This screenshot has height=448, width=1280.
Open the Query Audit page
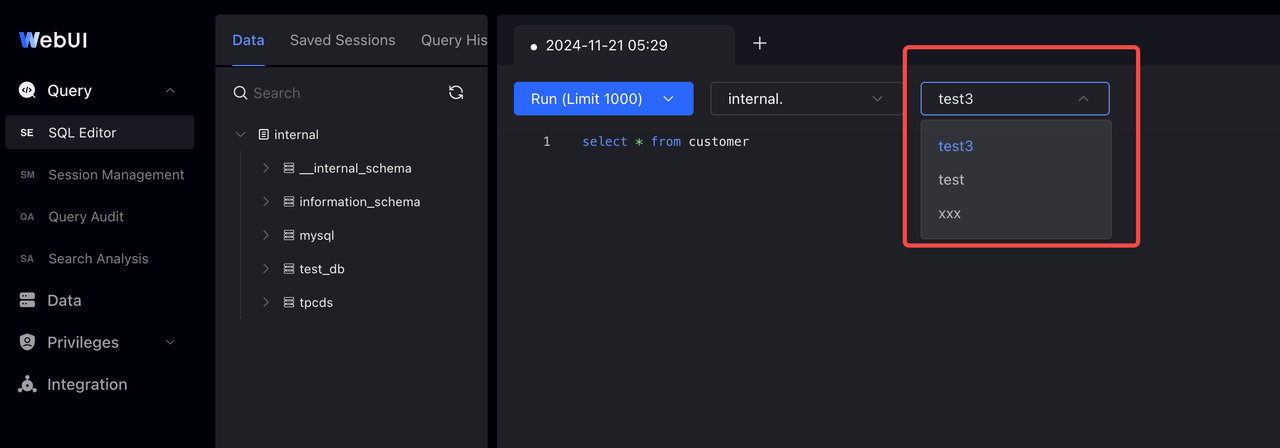[x=86, y=217]
